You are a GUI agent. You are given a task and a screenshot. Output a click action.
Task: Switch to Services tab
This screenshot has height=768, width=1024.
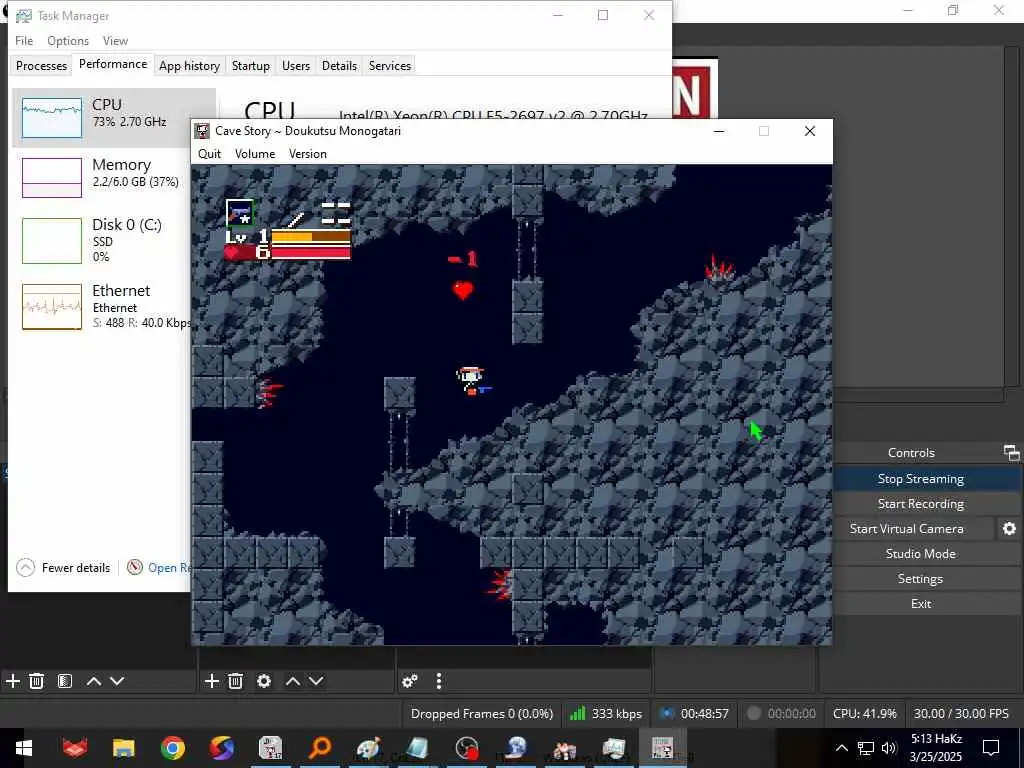coord(390,65)
